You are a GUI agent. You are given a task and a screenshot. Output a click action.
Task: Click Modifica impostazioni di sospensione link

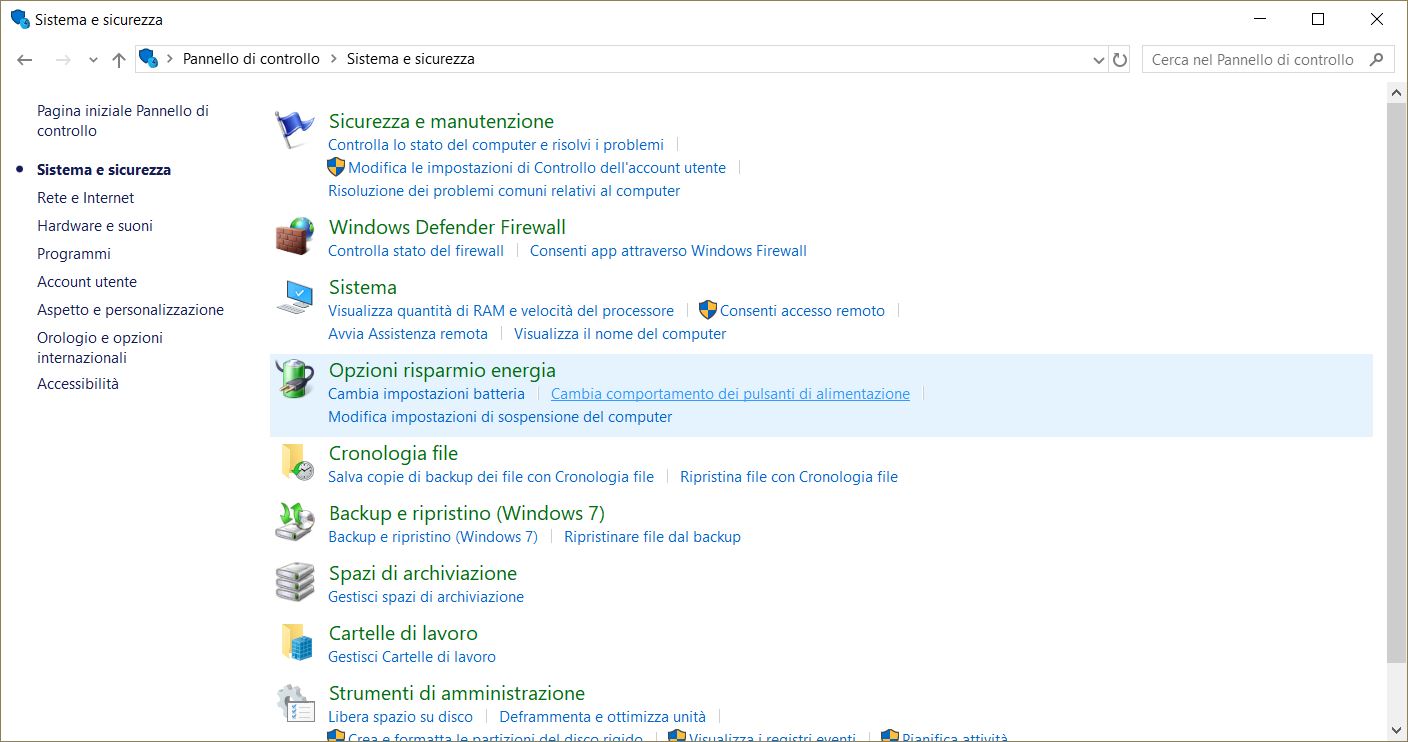pyautogui.click(x=500, y=417)
